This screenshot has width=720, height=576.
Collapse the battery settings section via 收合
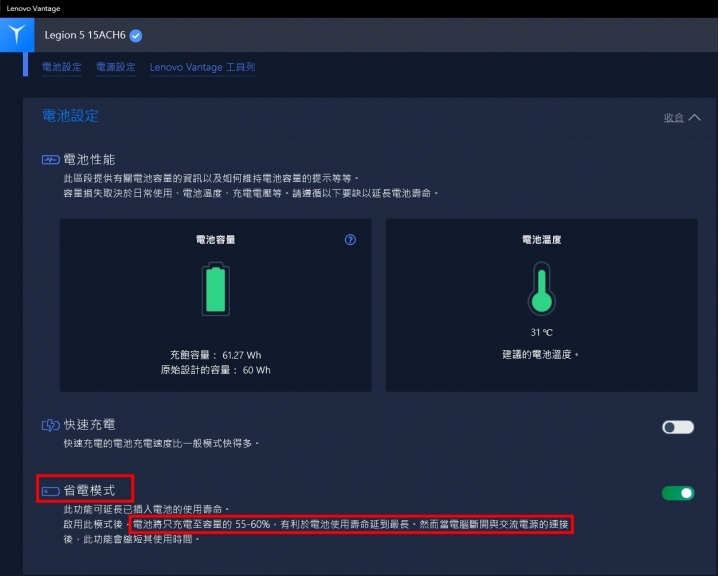674,118
